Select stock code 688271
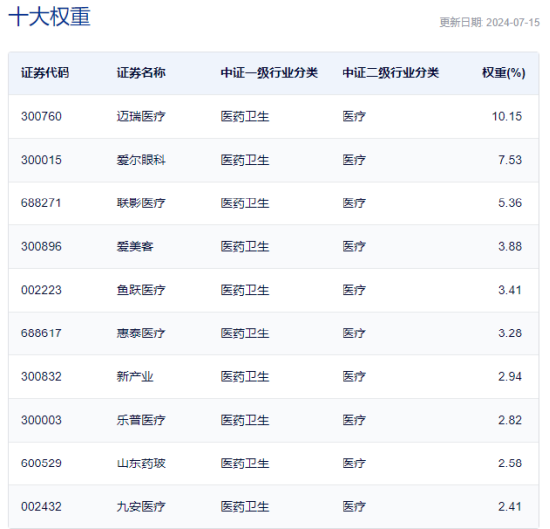This screenshot has height=529, width=550. pos(41,203)
